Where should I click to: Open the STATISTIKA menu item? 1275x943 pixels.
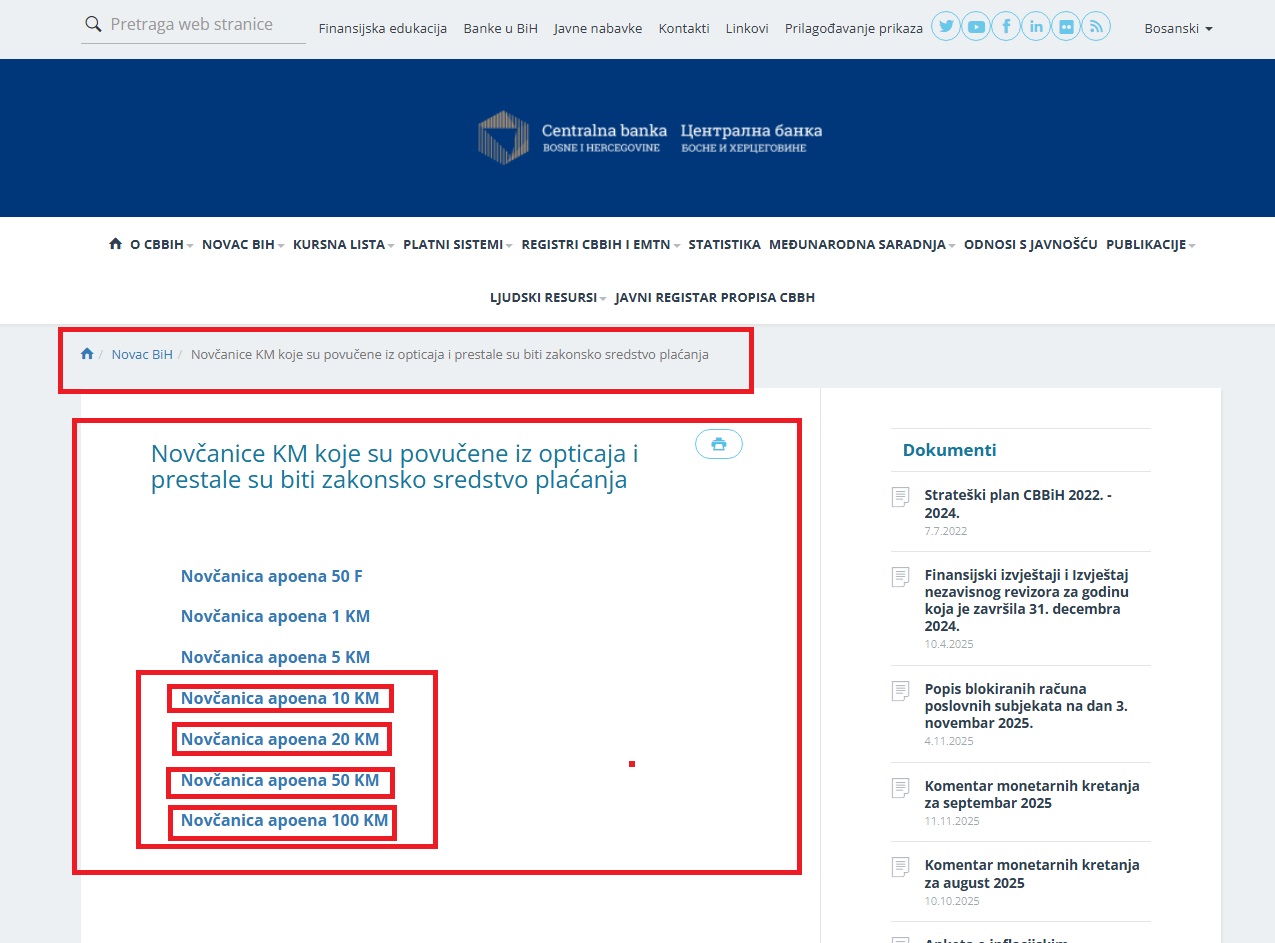pos(724,244)
